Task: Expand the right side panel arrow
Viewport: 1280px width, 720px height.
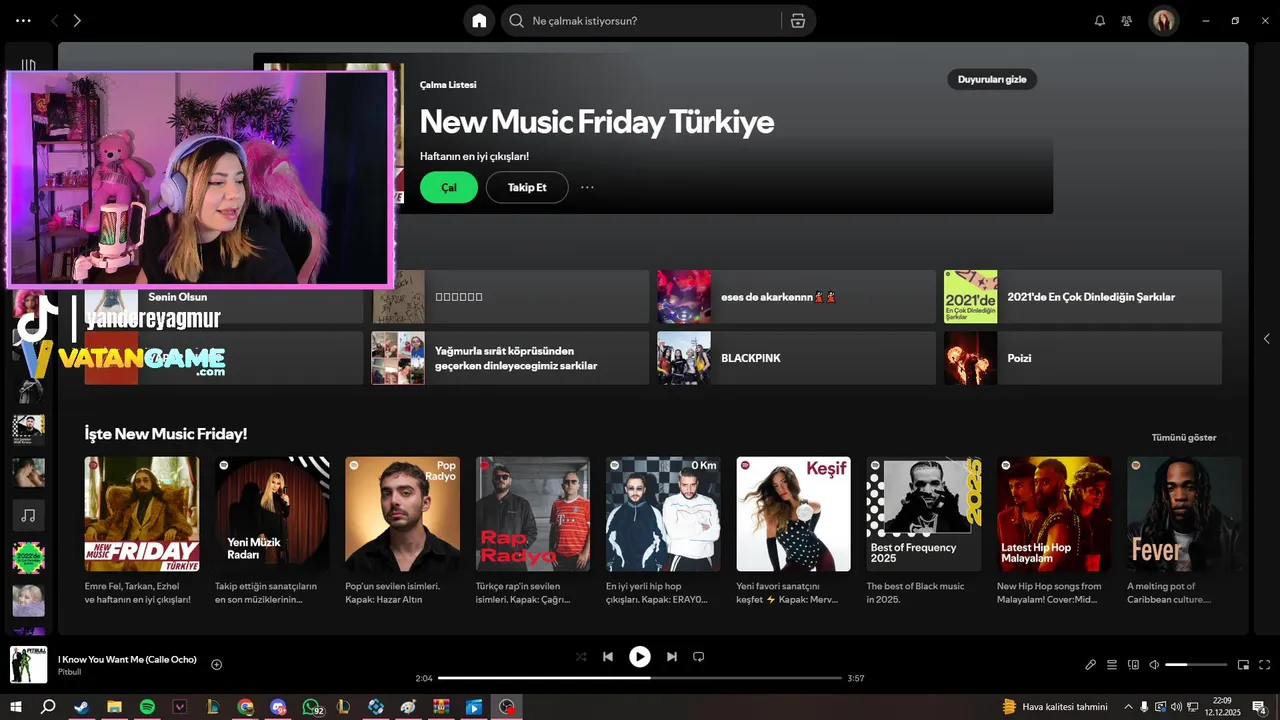Action: (1266, 339)
